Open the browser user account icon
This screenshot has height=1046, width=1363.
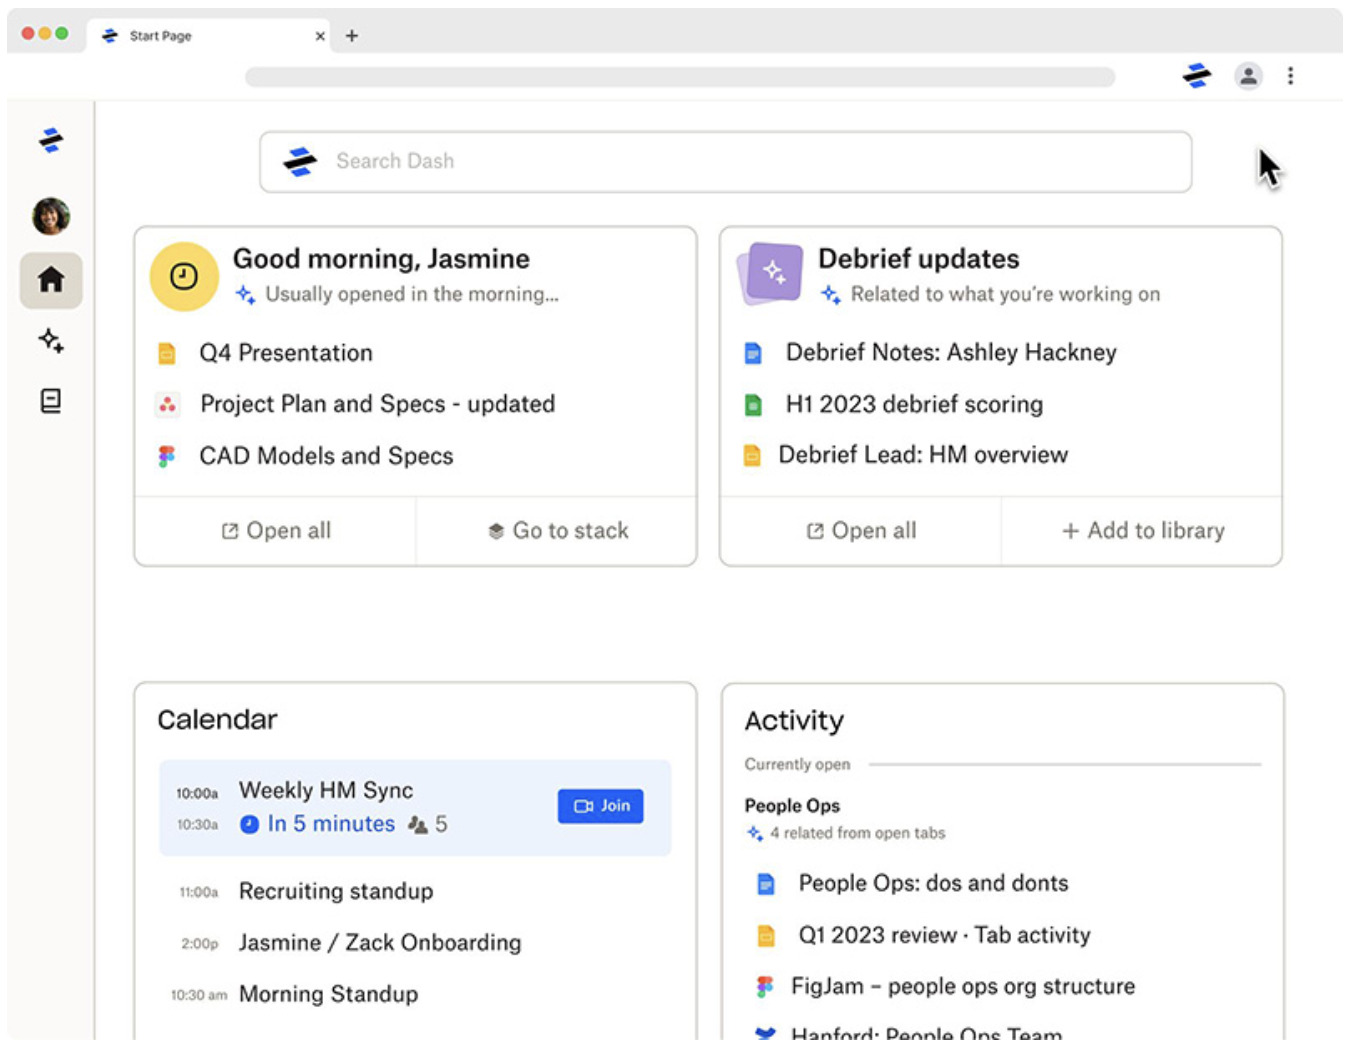click(x=1248, y=76)
